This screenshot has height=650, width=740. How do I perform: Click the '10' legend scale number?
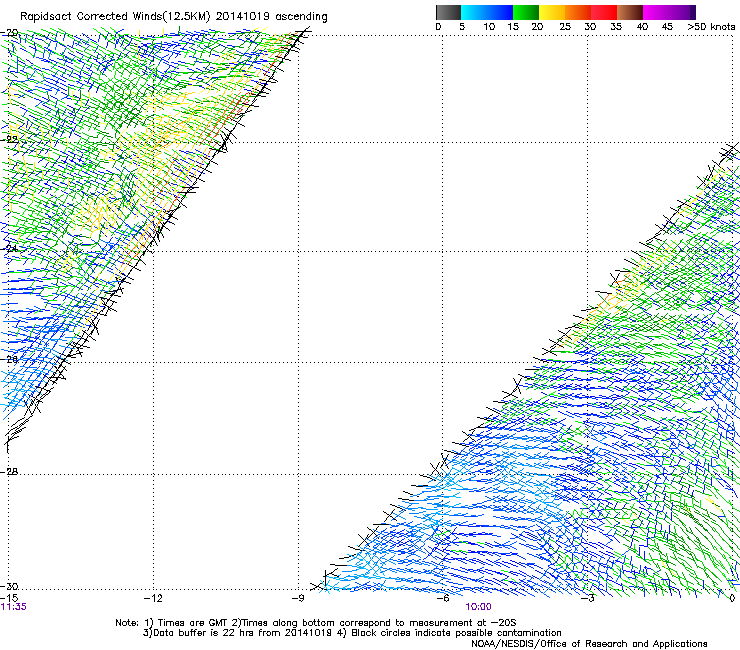(489, 27)
